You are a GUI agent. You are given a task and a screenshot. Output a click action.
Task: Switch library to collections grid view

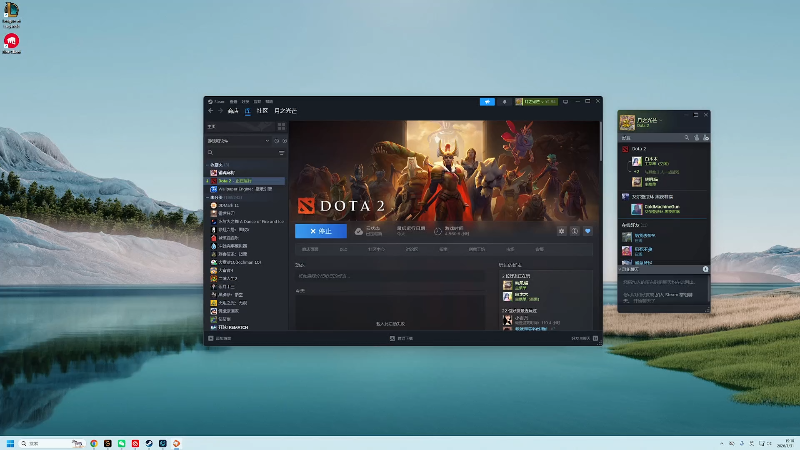pos(281,126)
